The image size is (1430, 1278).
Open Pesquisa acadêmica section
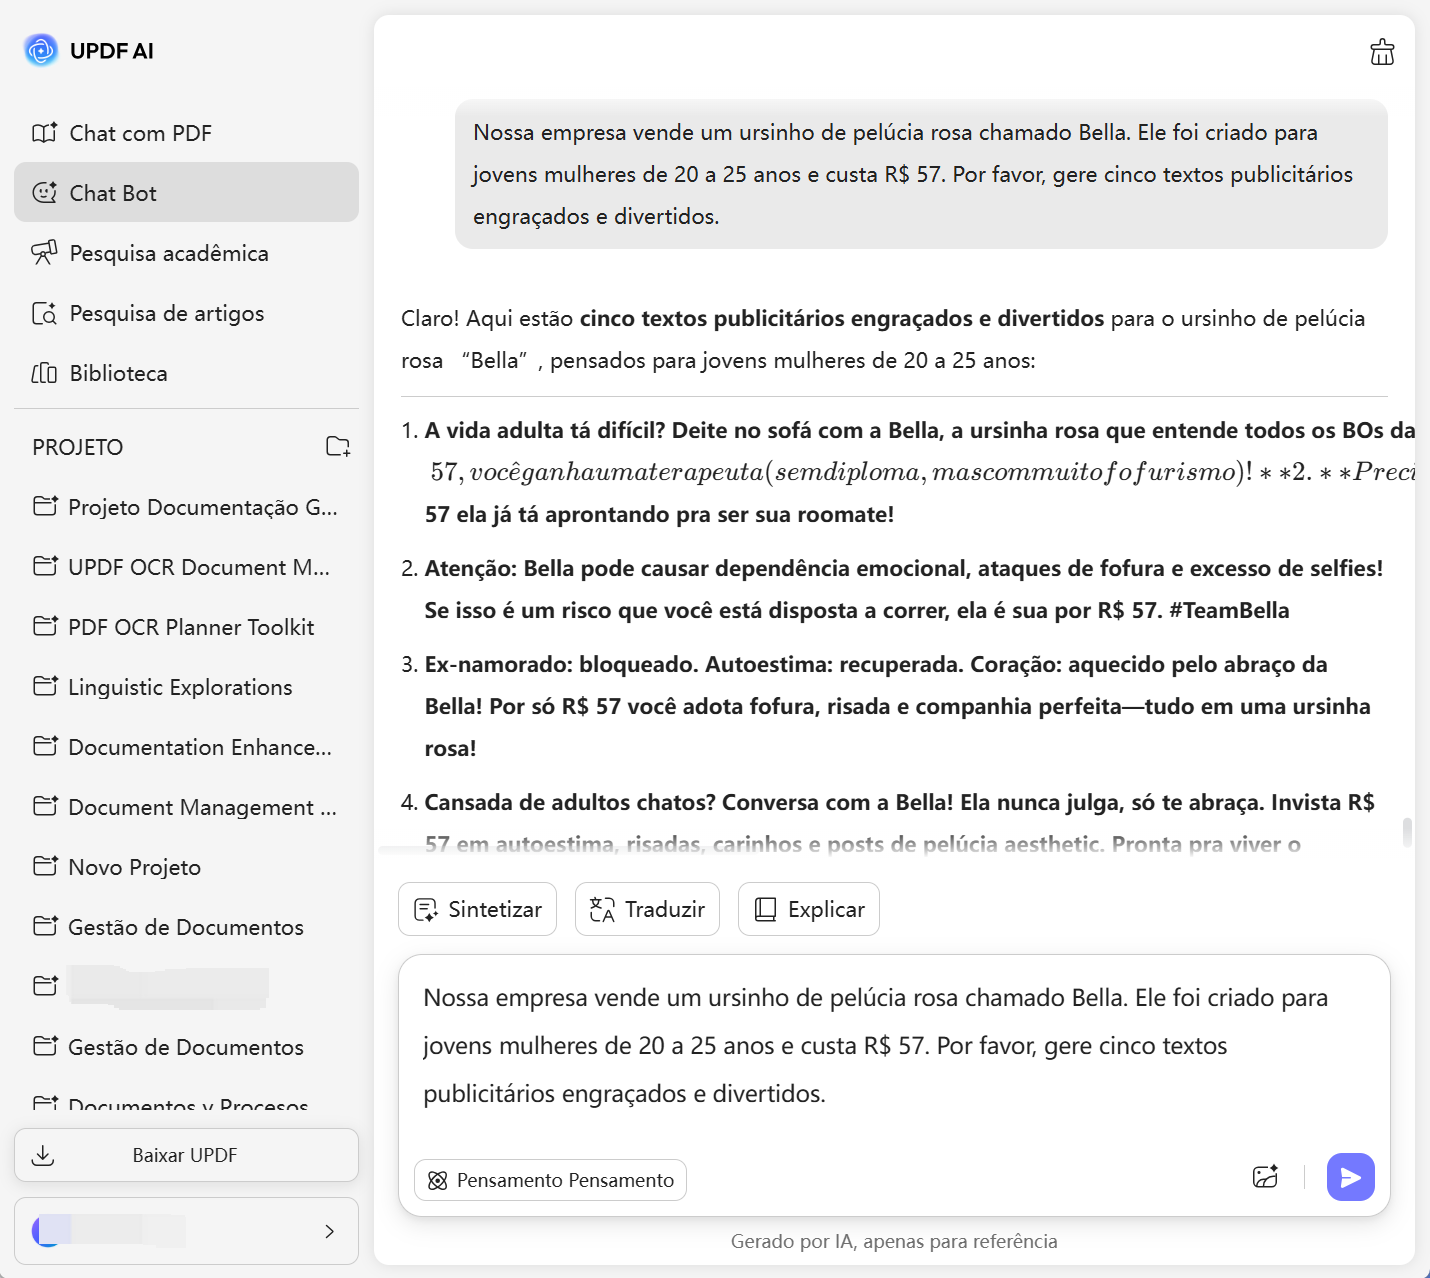(168, 253)
